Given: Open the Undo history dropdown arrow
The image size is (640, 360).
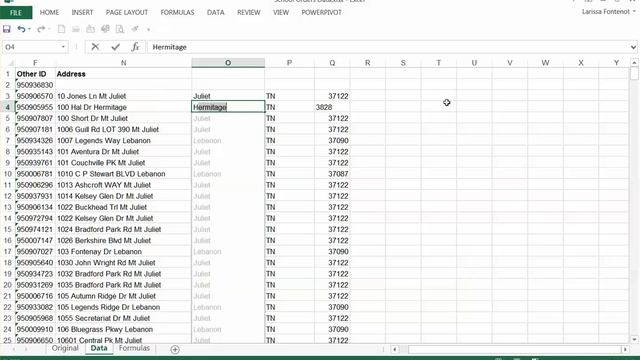Looking at the screenshot, I should point(29,29).
